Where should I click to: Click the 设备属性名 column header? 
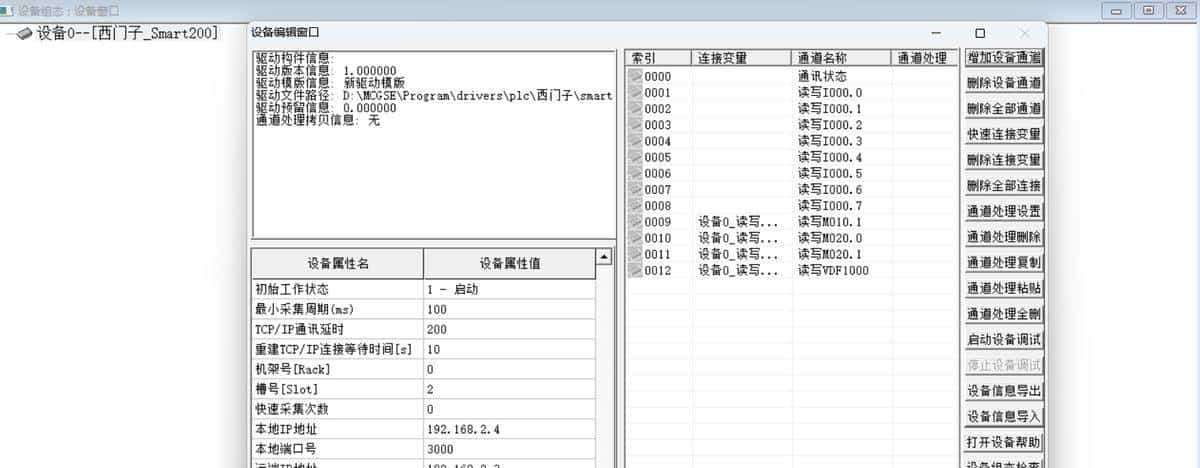338,264
